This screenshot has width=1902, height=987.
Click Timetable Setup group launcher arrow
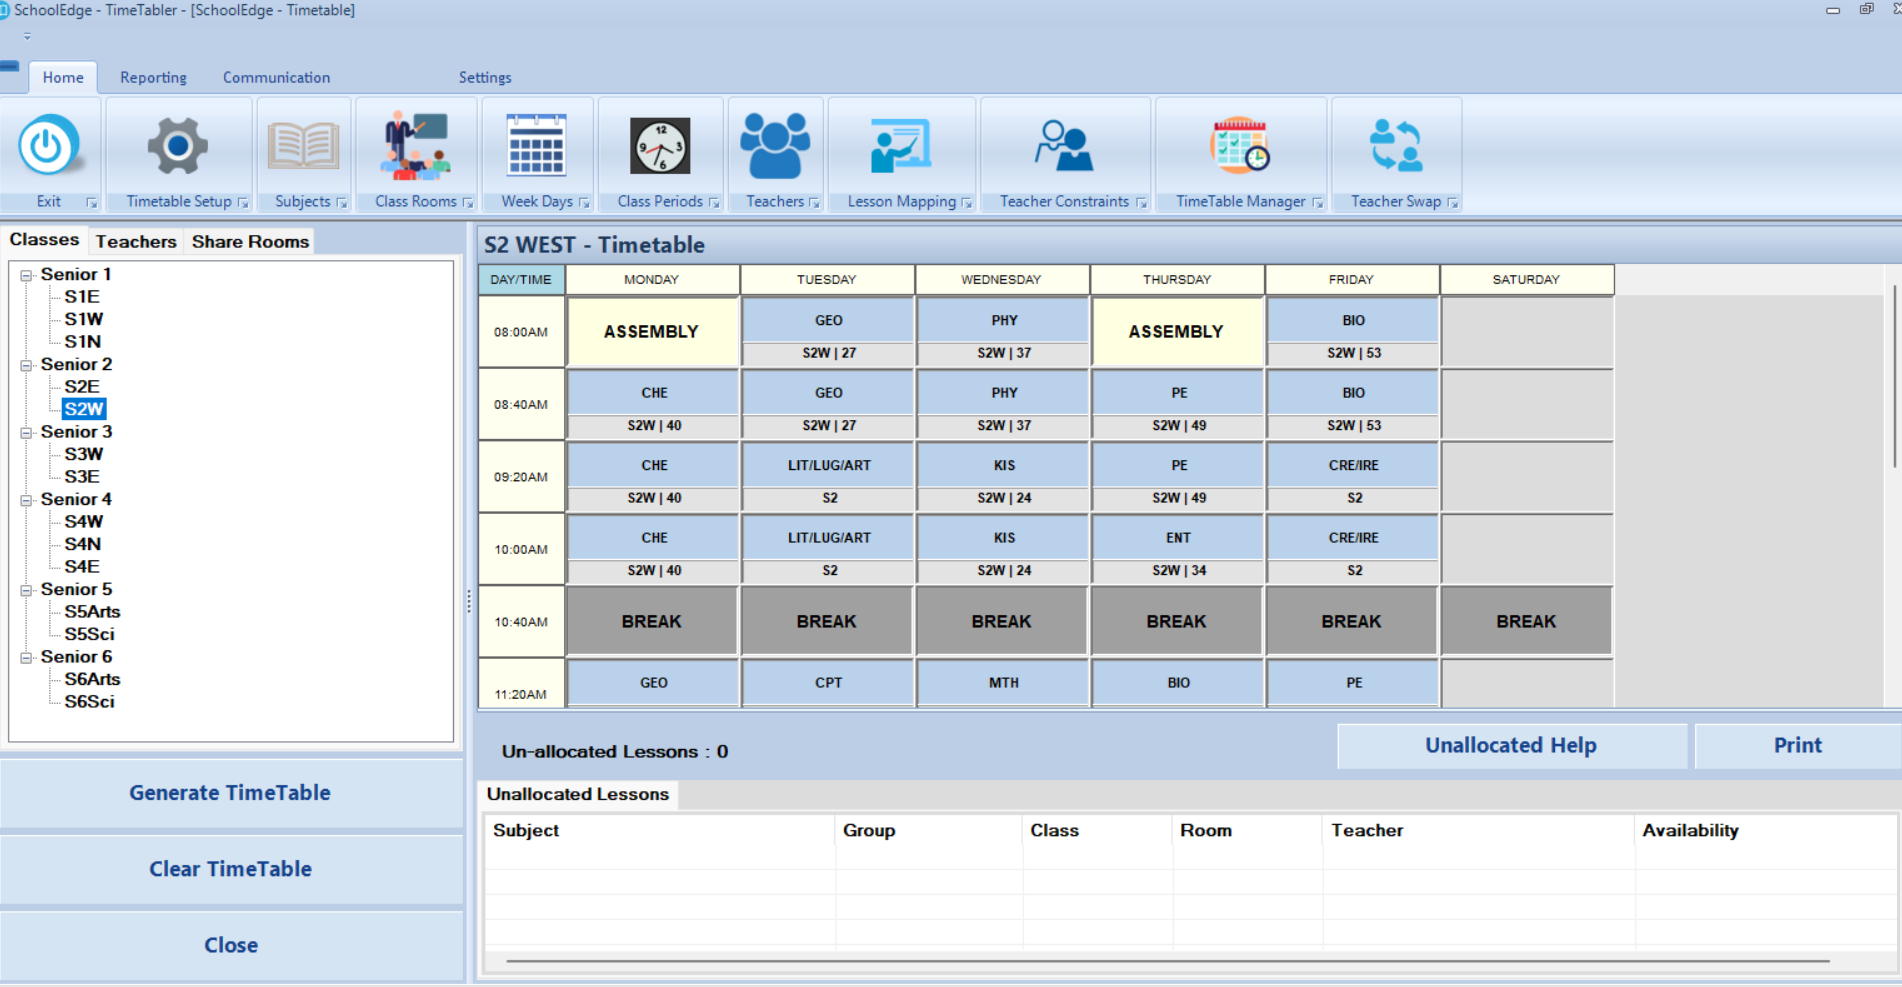[x=243, y=203]
